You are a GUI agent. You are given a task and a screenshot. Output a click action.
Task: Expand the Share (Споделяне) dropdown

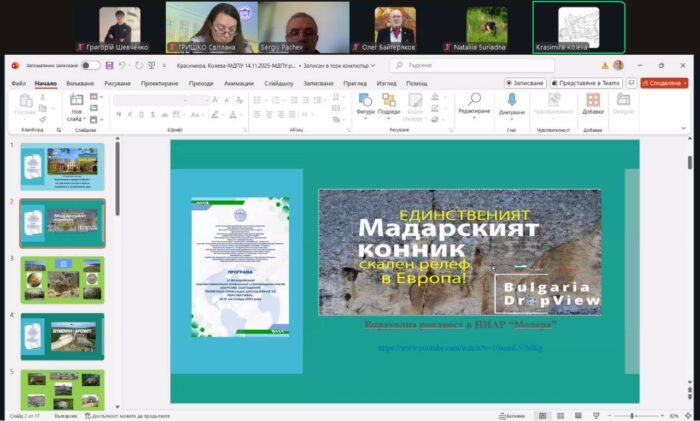684,83
